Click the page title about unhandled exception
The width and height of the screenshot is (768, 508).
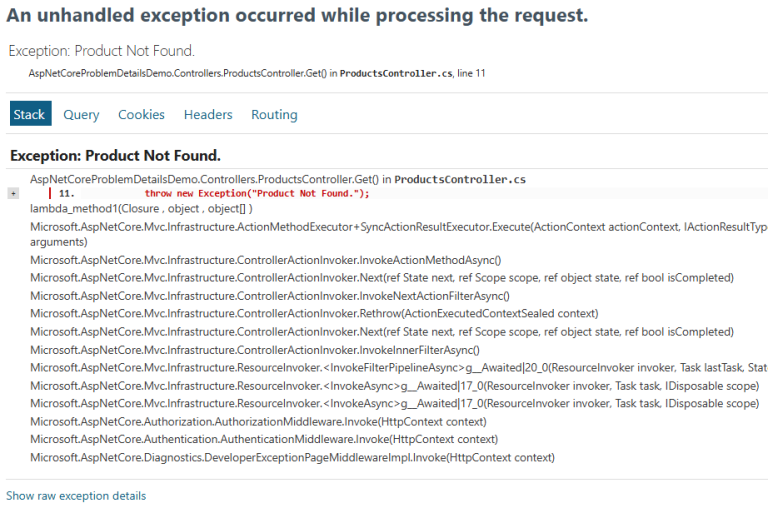(297, 16)
